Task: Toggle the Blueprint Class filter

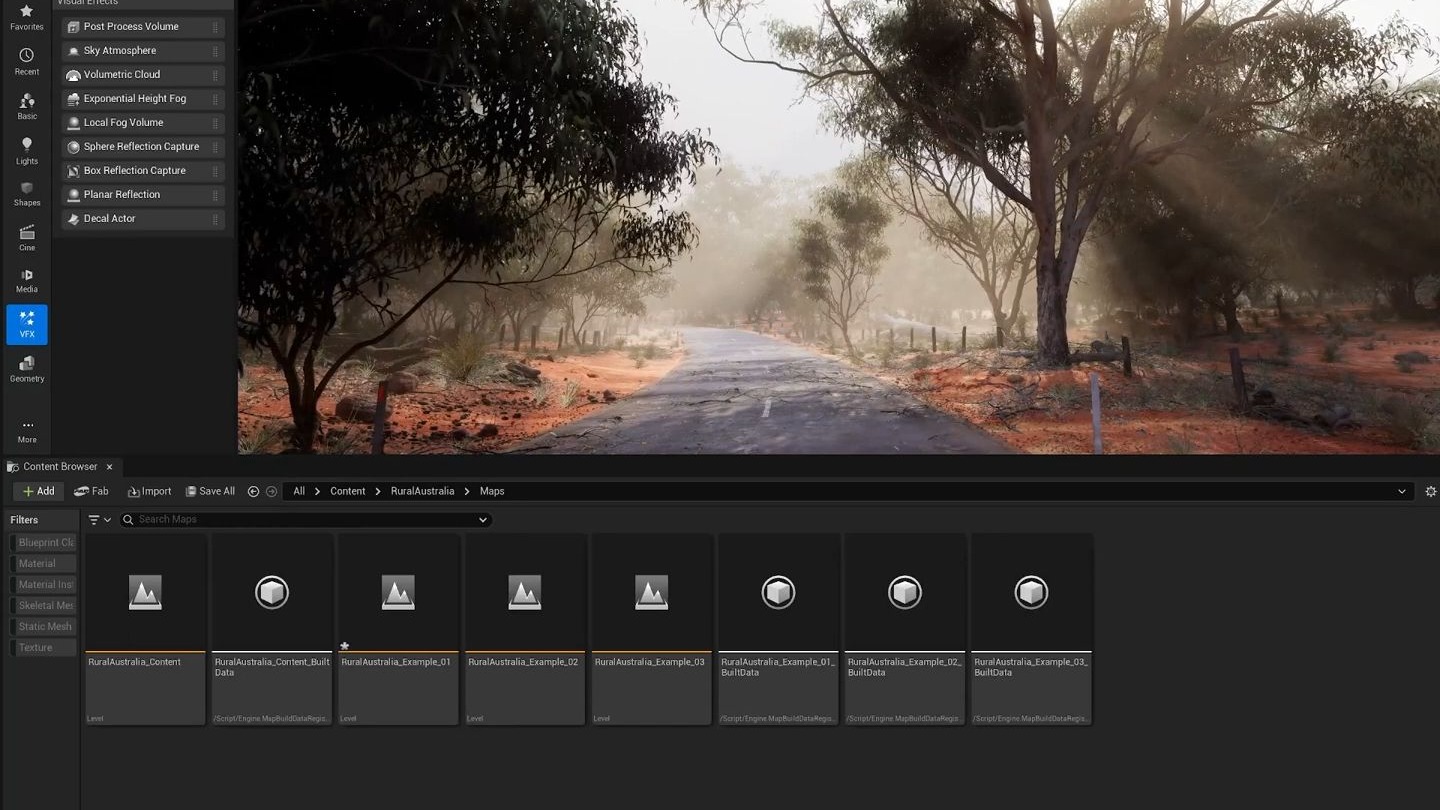Action: coord(44,543)
